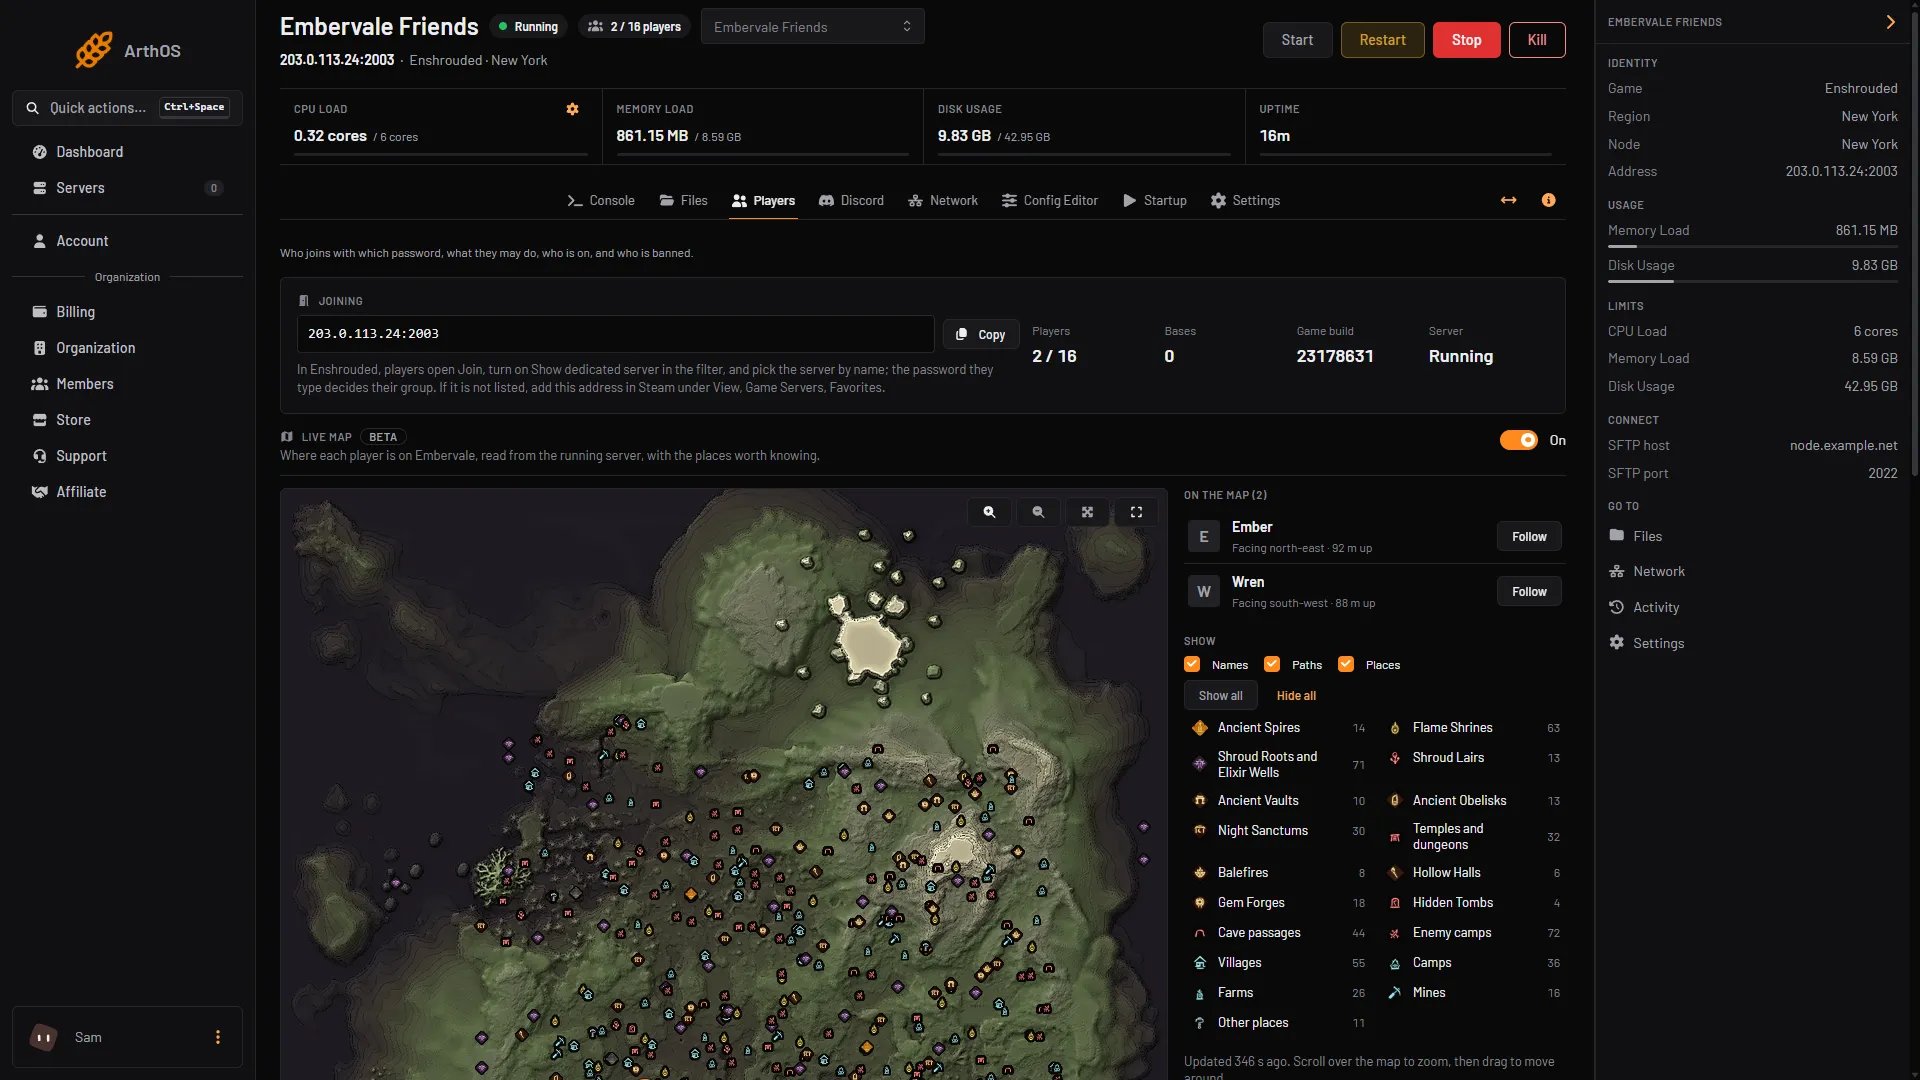Toggle Mines place filter

(x=1473, y=993)
